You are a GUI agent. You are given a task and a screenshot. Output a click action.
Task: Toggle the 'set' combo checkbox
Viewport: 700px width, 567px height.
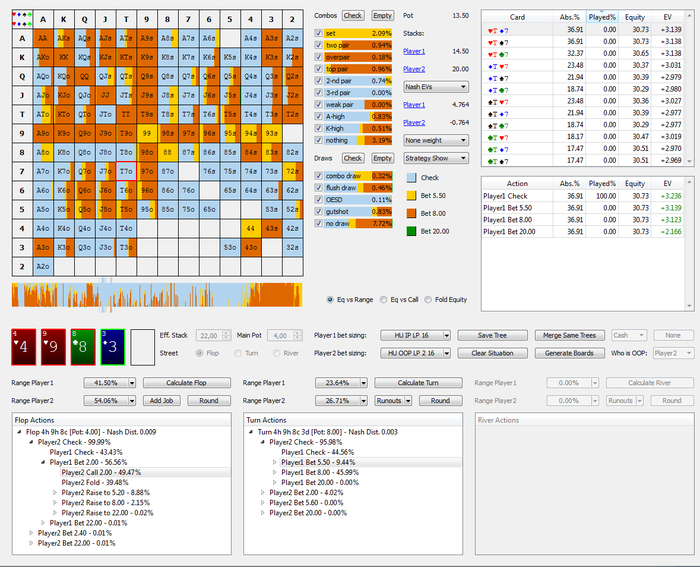(318, 33)
